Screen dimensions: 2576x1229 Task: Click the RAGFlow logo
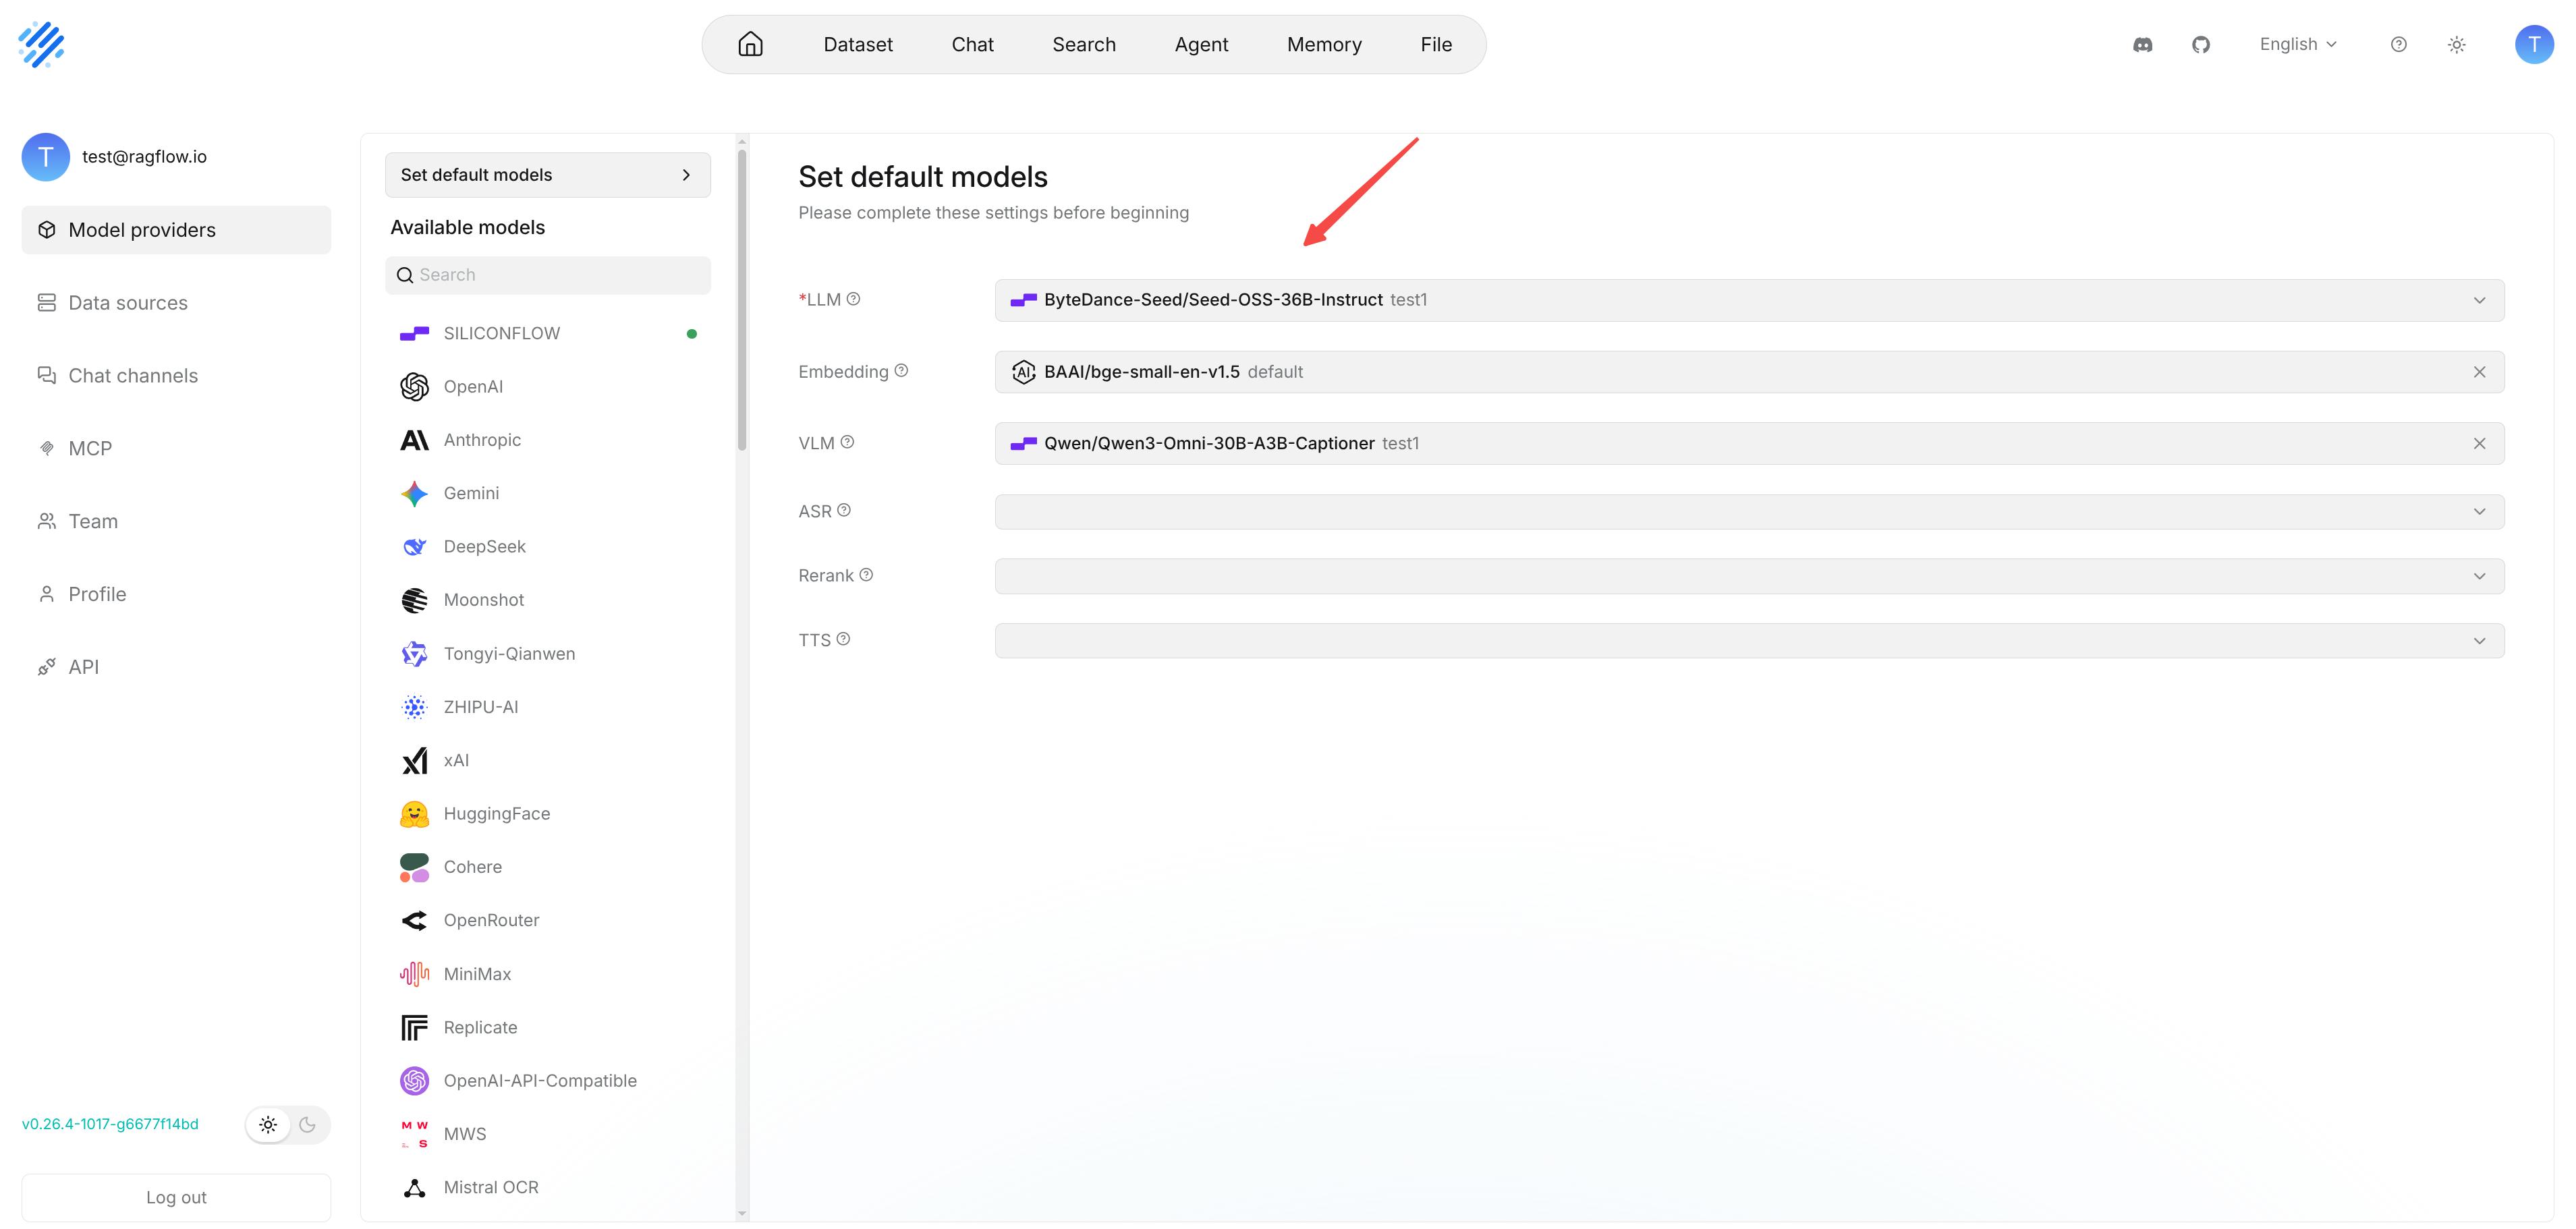(x=41, y=44)
